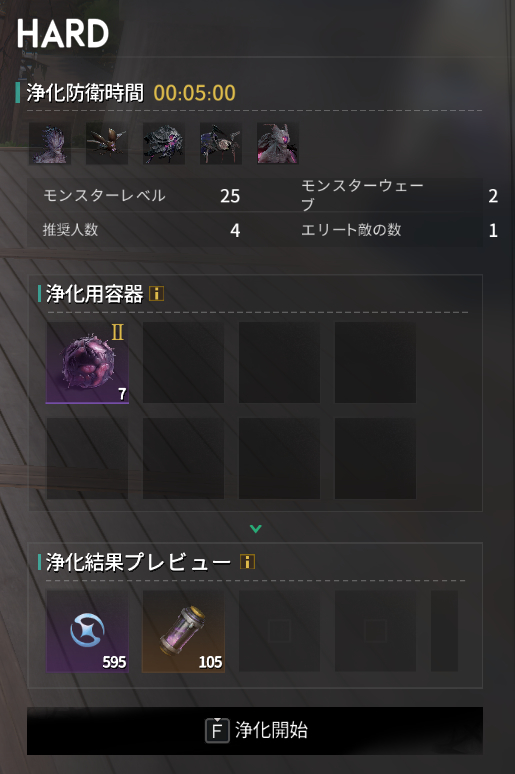Click the pink-eyed elite monster portrait

pyautogui.click(x=278, y=143)
